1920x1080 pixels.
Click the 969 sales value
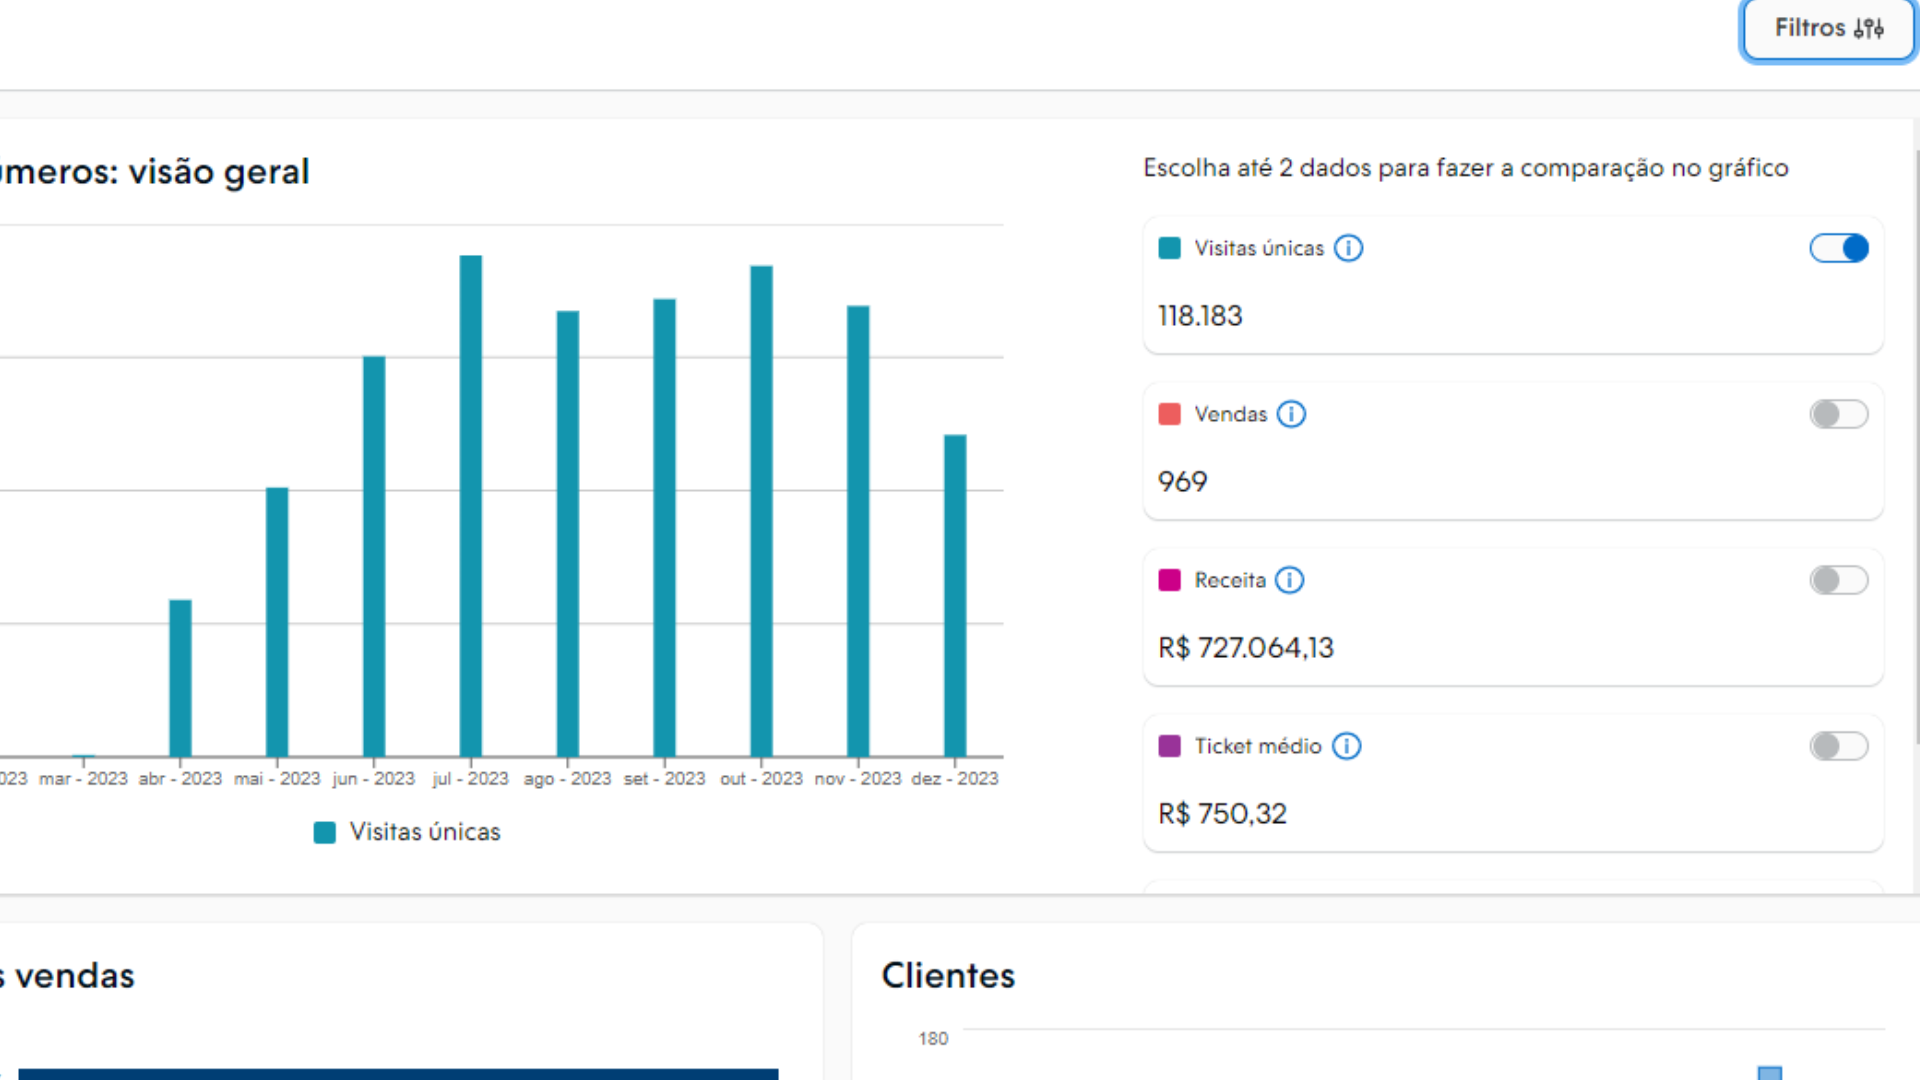click(x=1183, y=482)
